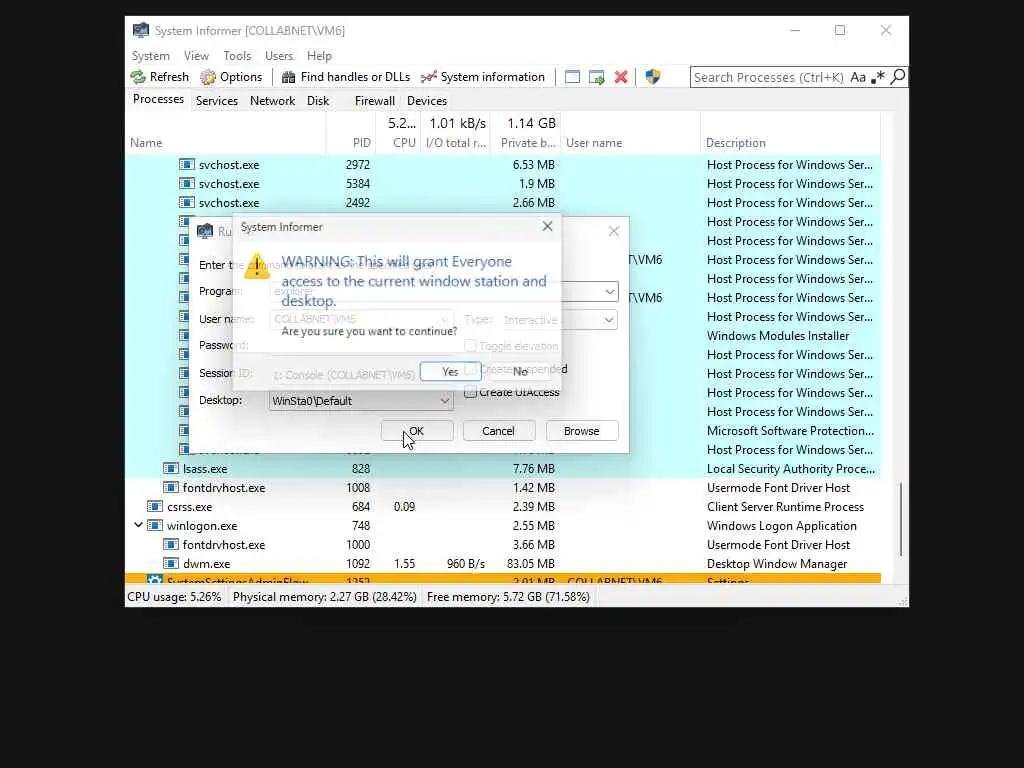Click the find window and thread icon
Screen dimensions: 1024x768
(596, 77)
